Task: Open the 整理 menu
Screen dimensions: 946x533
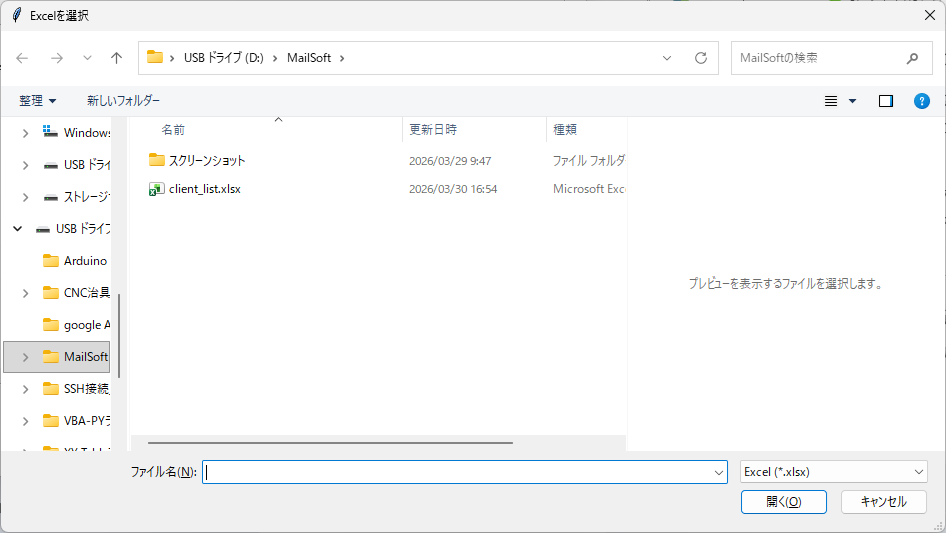Action: pyautogui.click(x=38, y=101)
